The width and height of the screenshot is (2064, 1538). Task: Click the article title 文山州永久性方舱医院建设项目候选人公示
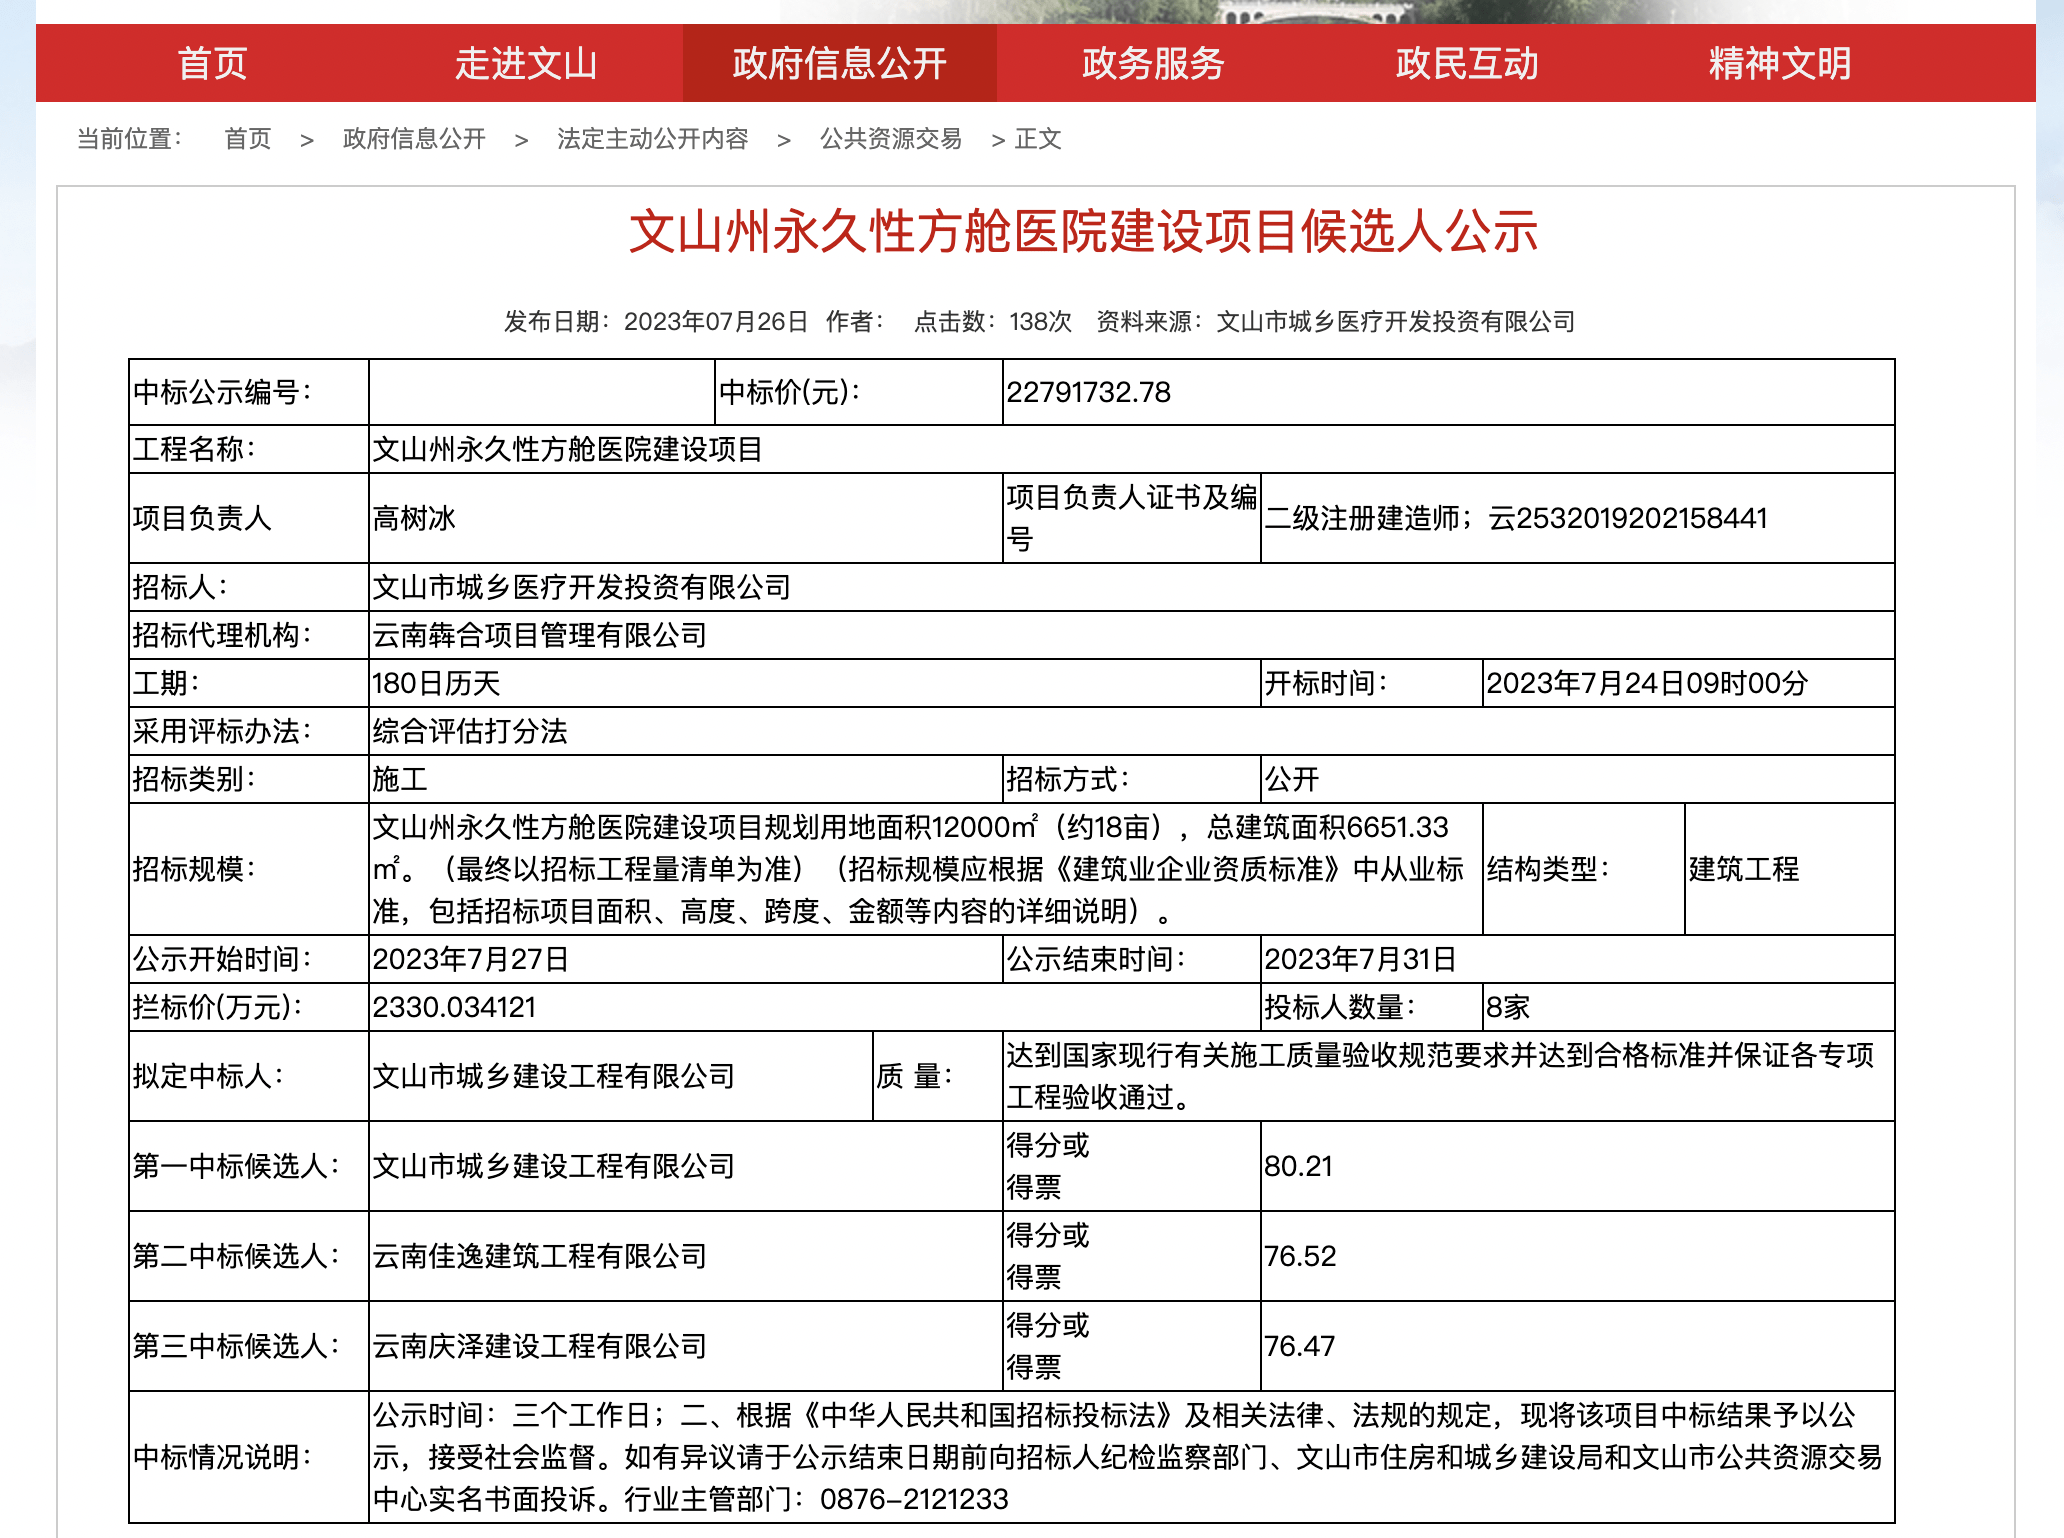pos(1084,232)
